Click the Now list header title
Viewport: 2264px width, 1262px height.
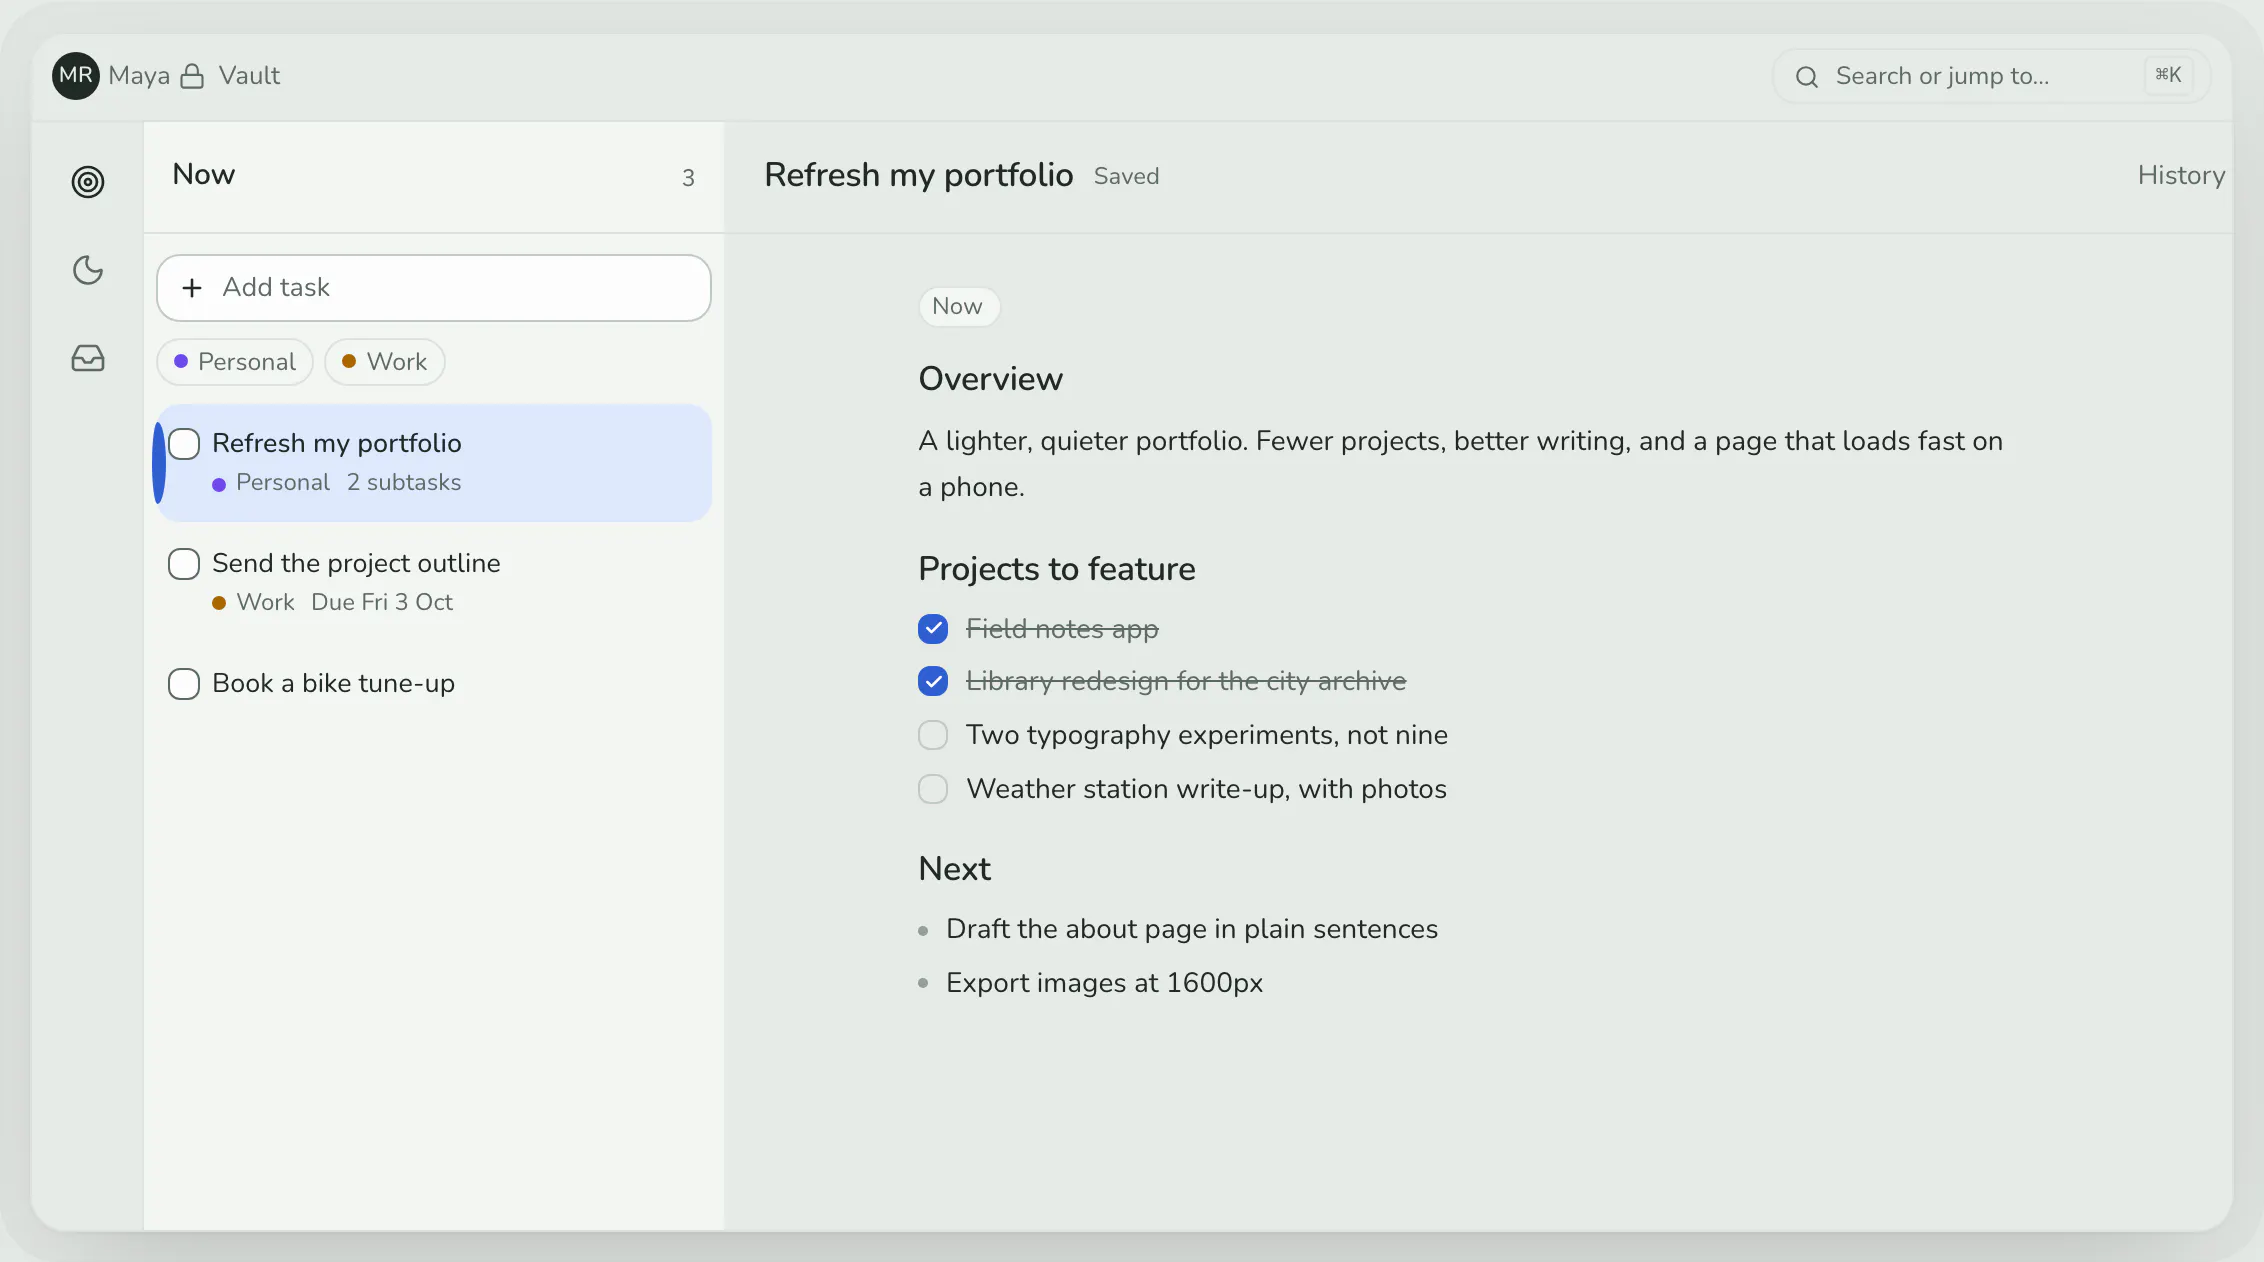[203, 175]
